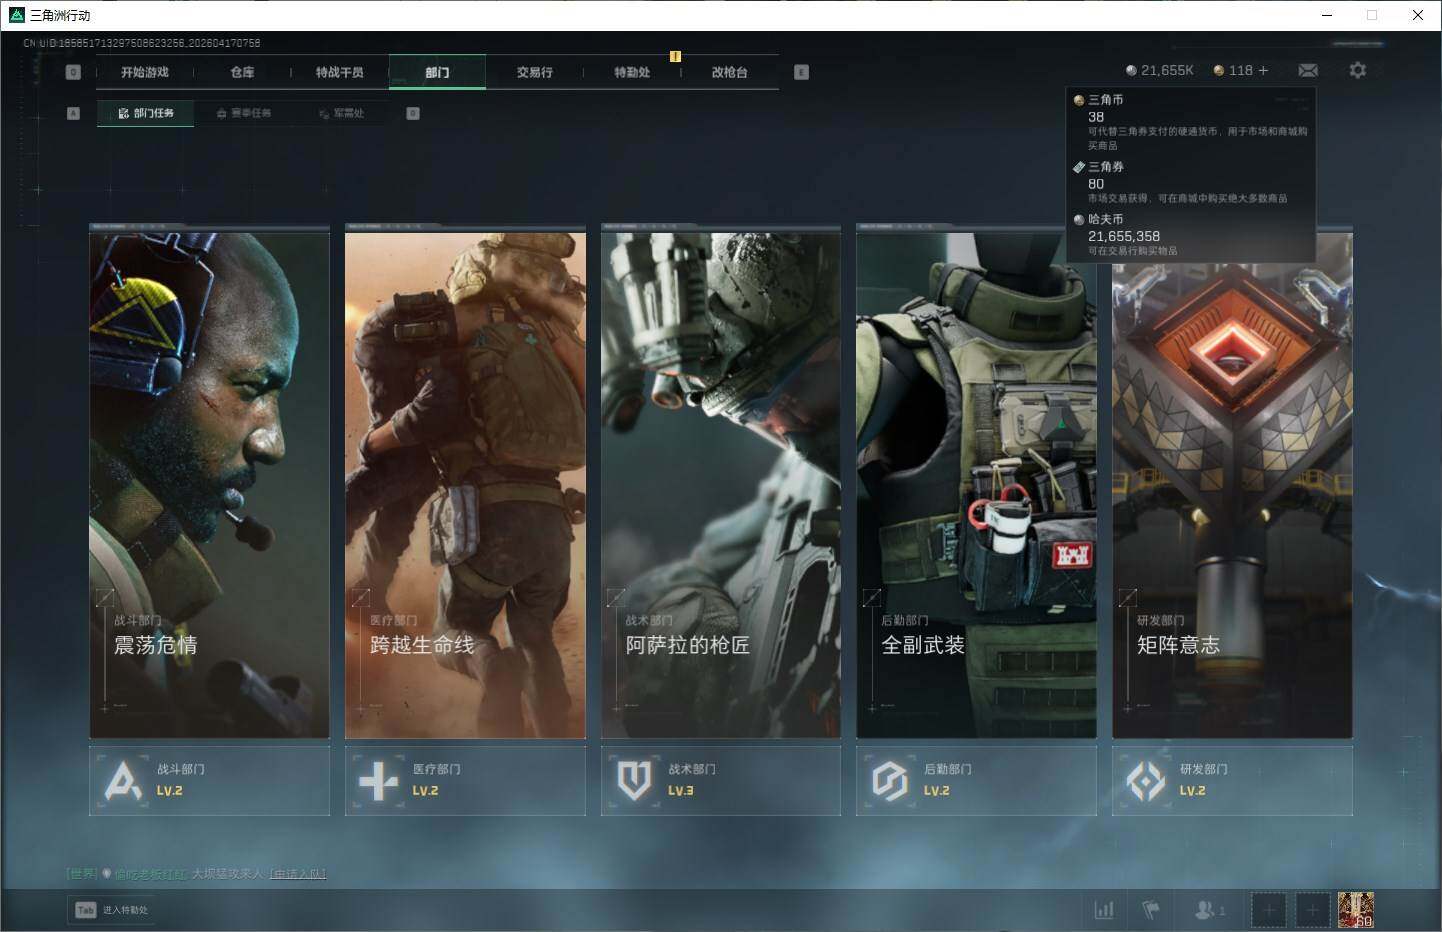Open the settings gear icon
This screenshot has width=1442, height=932.
[1357, 70]
